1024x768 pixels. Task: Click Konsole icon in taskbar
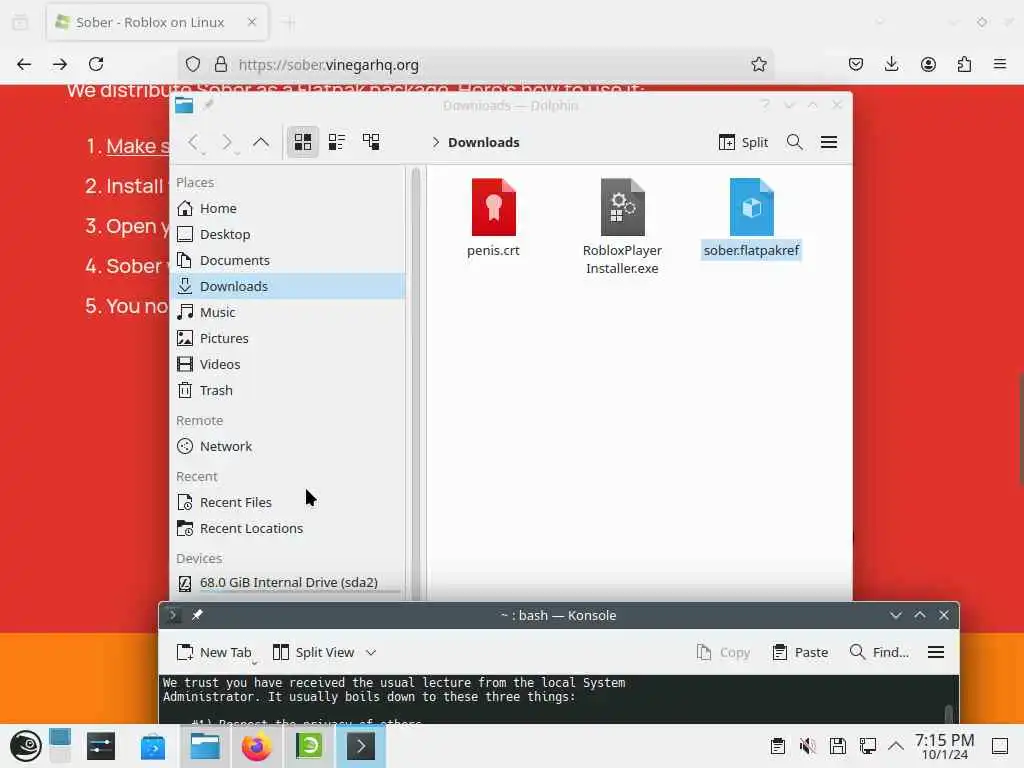click(x=360, y=746)
